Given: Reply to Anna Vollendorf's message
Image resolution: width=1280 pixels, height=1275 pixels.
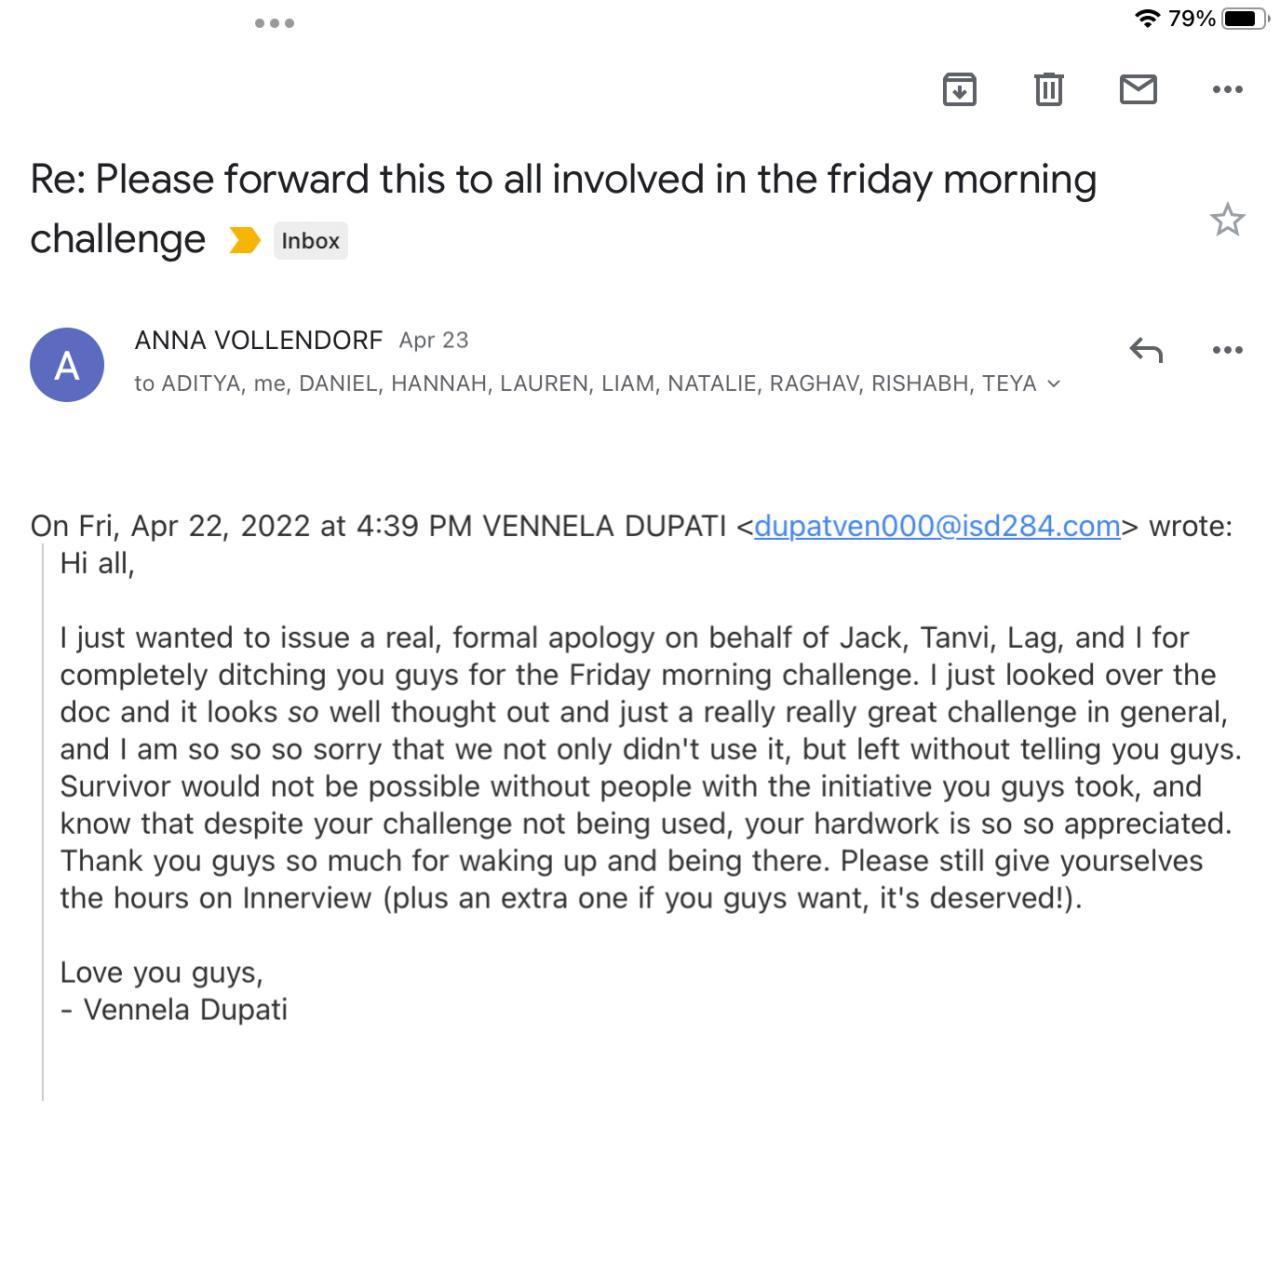Looking at the screenshot, I should point(1146,350).
